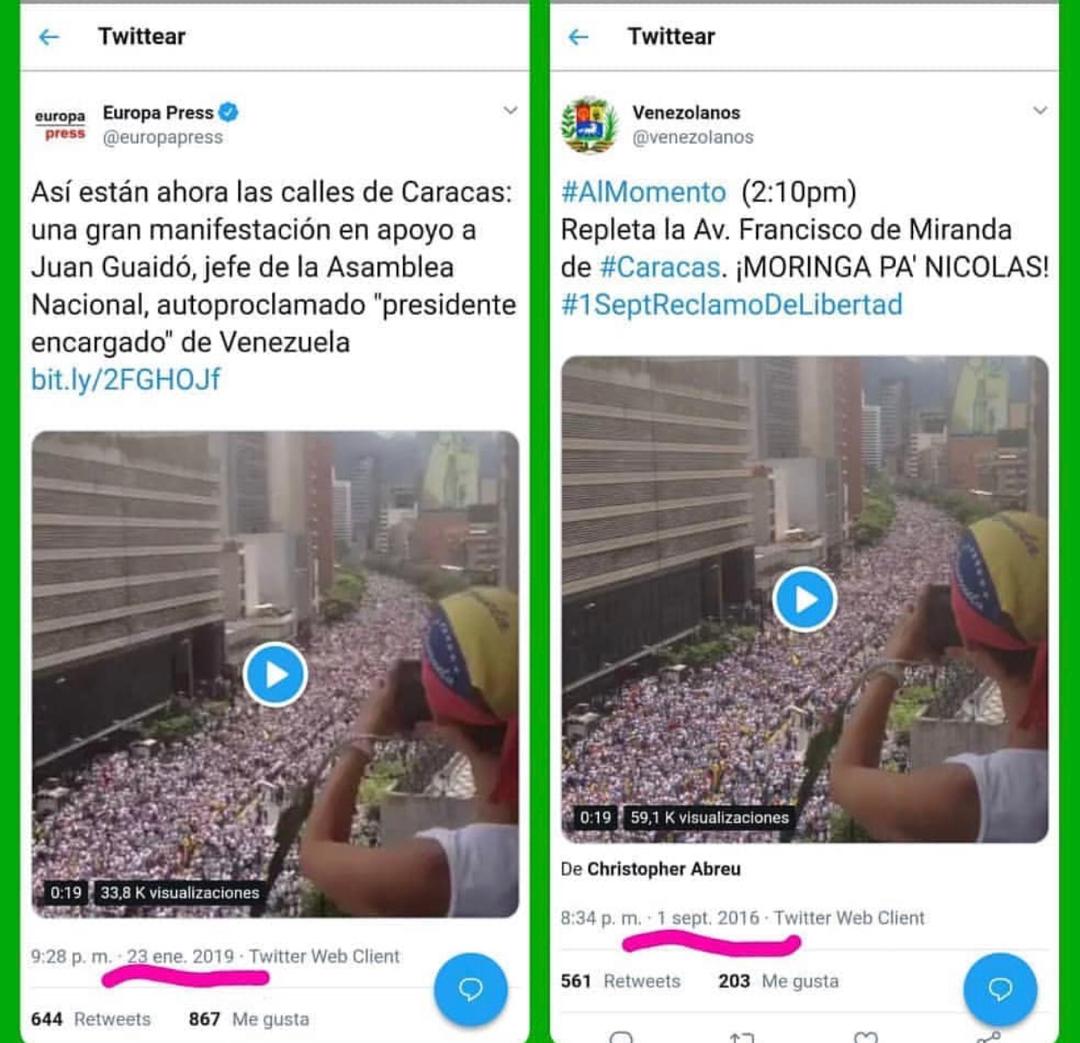
Task: Tap reply floating button on left tweet
Action: (470, 989)
